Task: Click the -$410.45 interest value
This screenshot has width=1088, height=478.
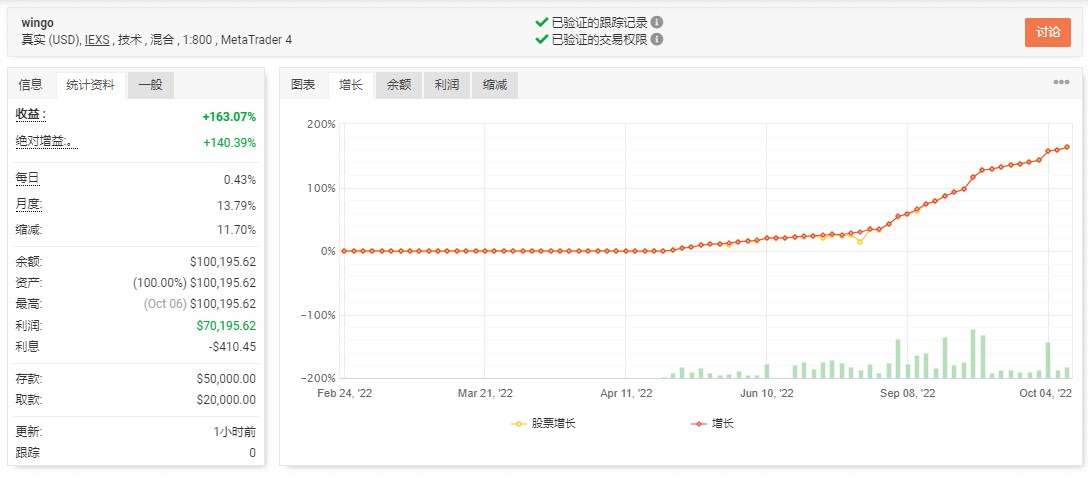Action: (x=232, y=346)
